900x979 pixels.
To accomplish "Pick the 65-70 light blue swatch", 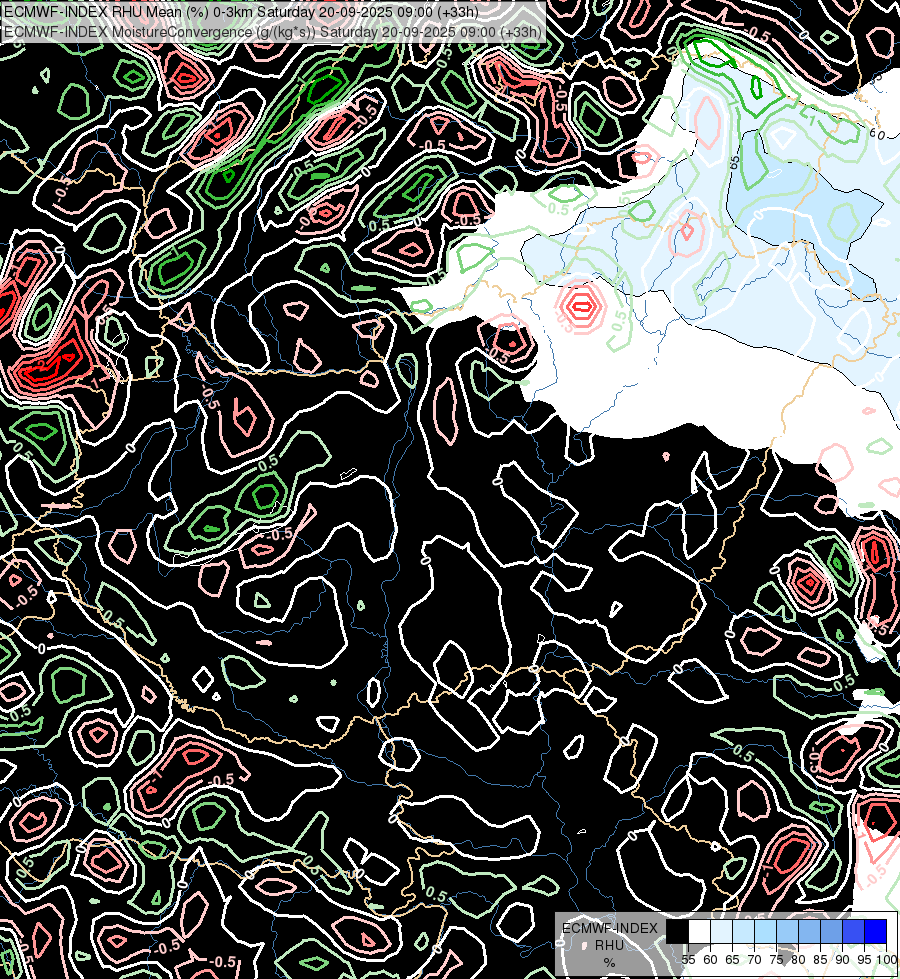I will (743, 931).
